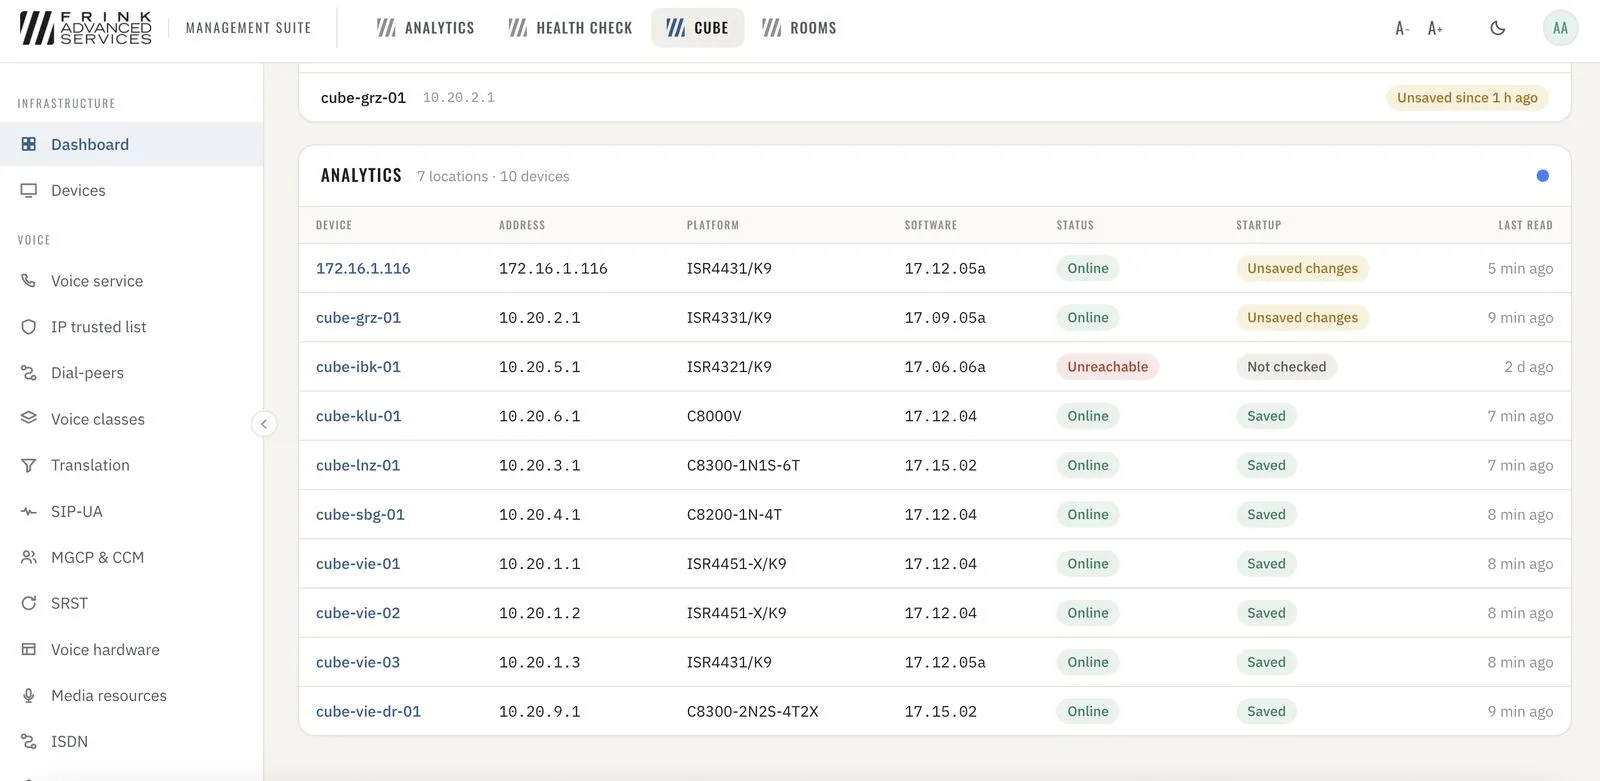Click the Last Read column header
This screenshot has height=781, width=1600.
pyautogui.click(x=1525, y=225)
